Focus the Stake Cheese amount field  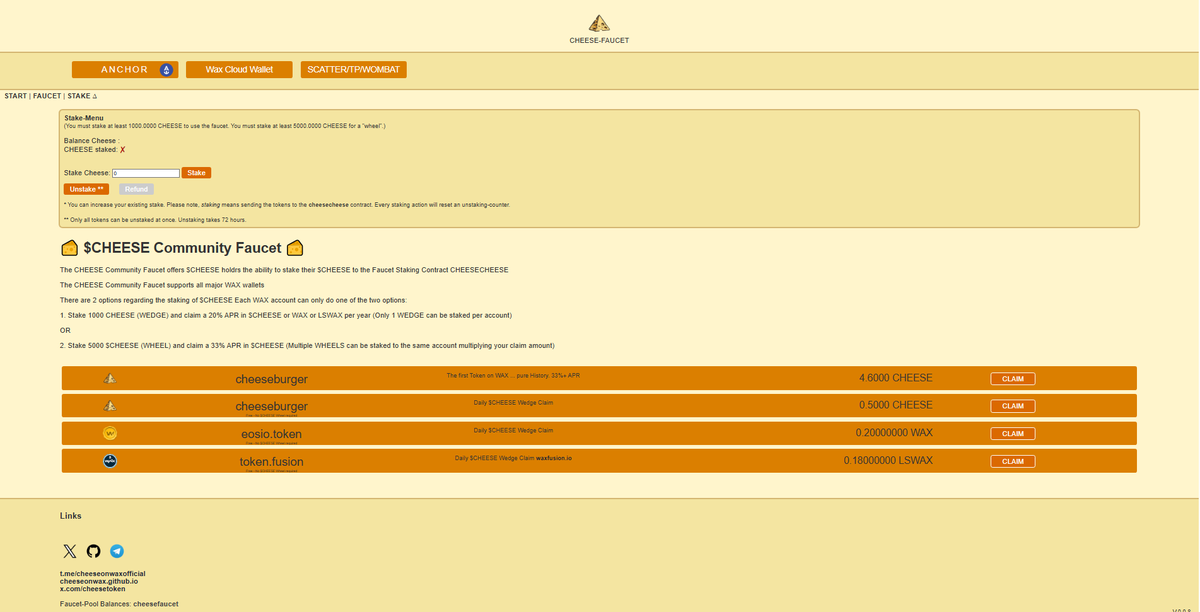click(146, 173)
